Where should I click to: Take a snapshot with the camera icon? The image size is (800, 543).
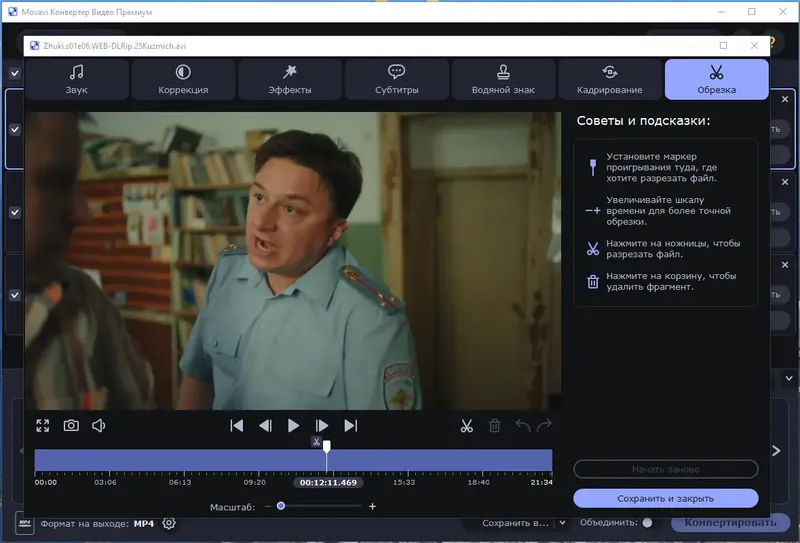pos(71,426)
